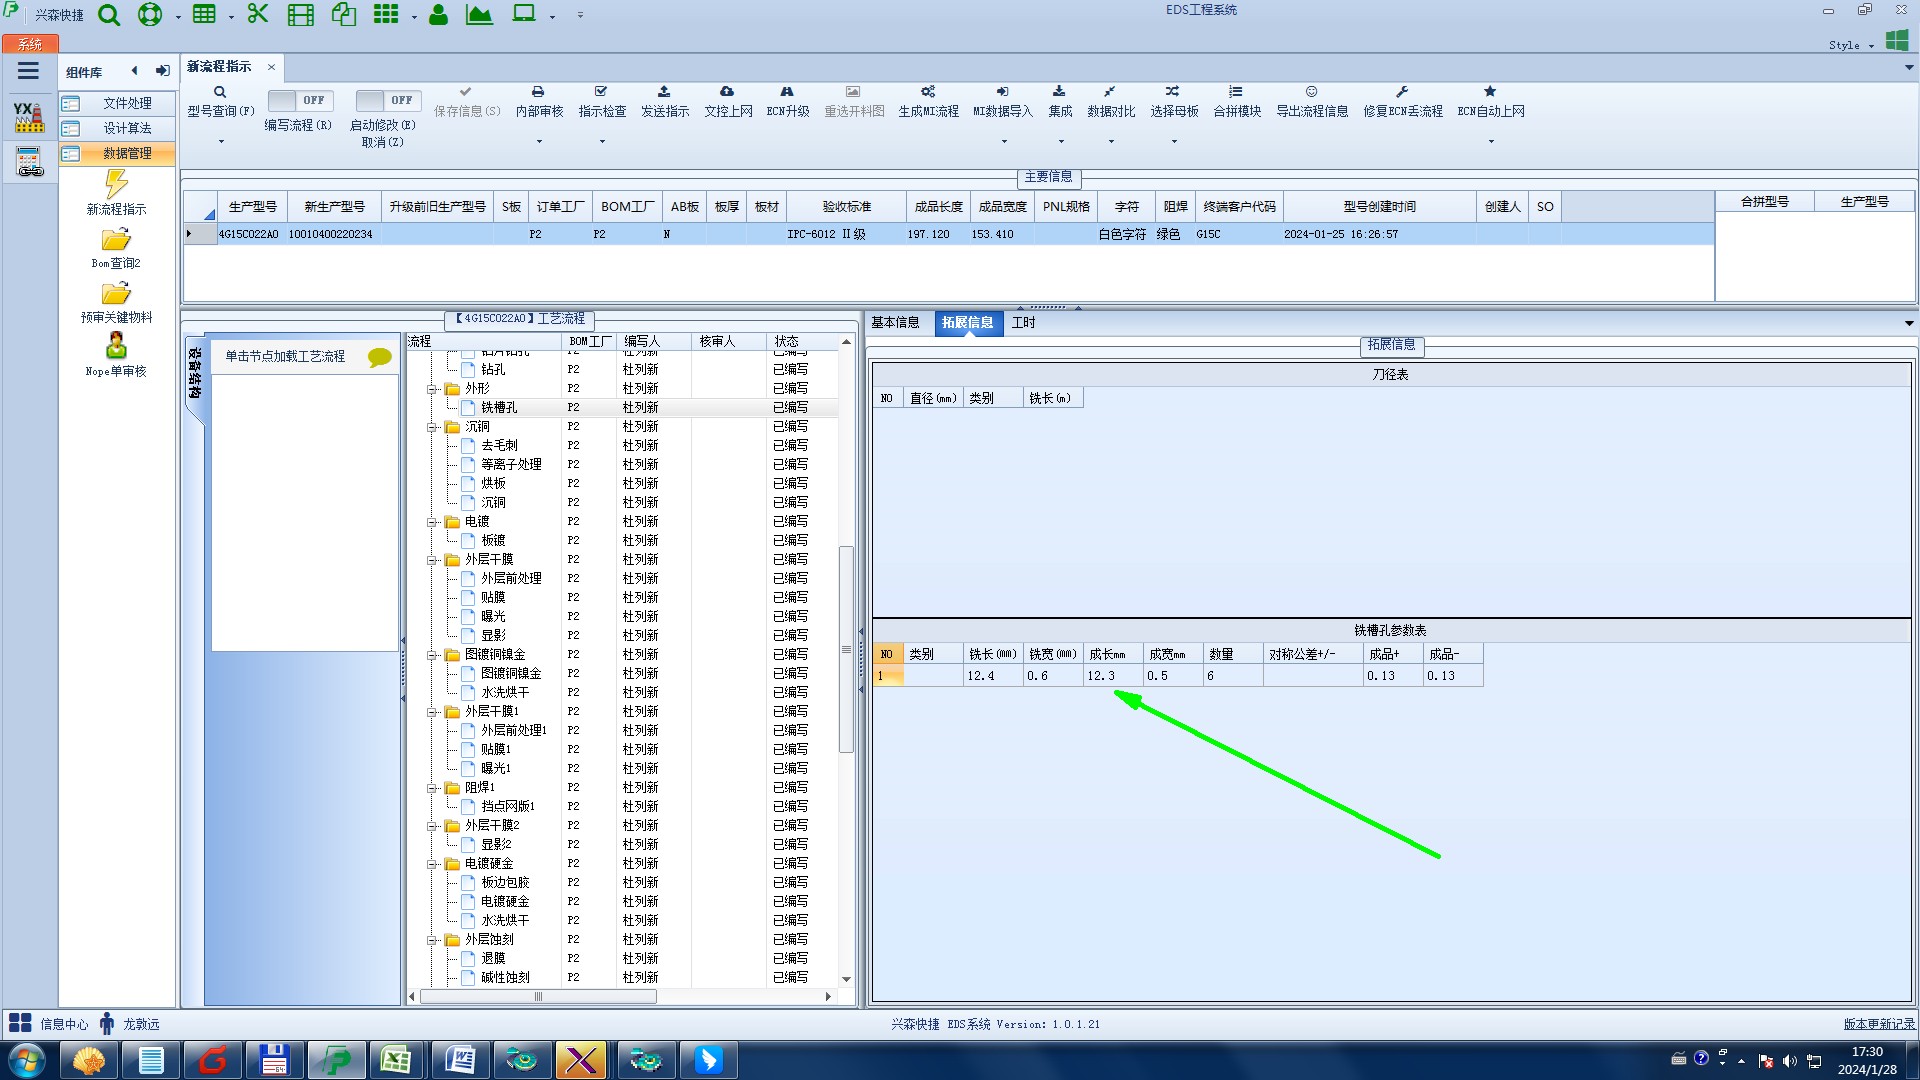Collapse the 电镀硬金 tree folder
The width and height of the screenshot is (1920, 1080).
(x=433, y=864)
